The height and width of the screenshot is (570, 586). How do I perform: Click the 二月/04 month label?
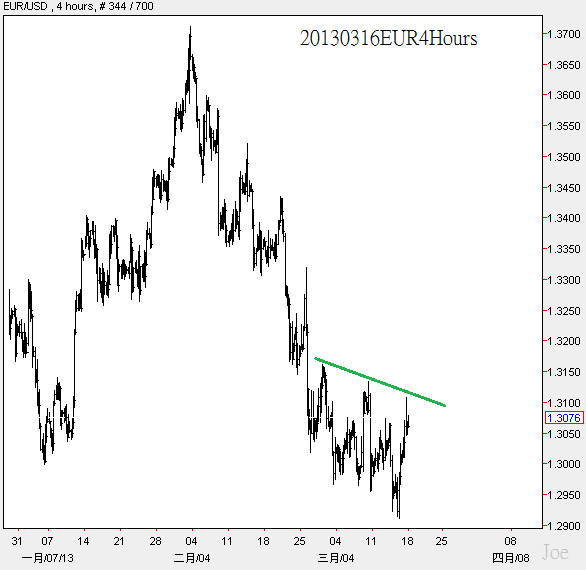192,558
